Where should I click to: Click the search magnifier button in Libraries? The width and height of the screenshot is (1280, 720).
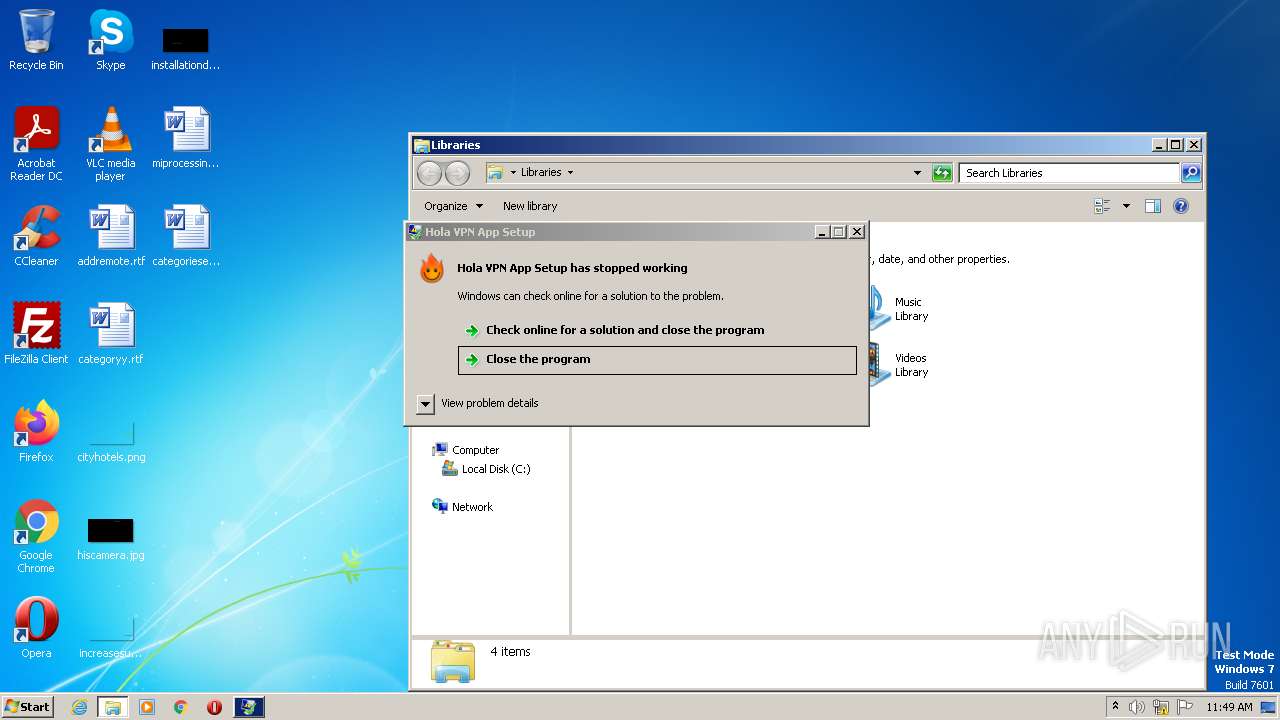tap(1190, 173)
